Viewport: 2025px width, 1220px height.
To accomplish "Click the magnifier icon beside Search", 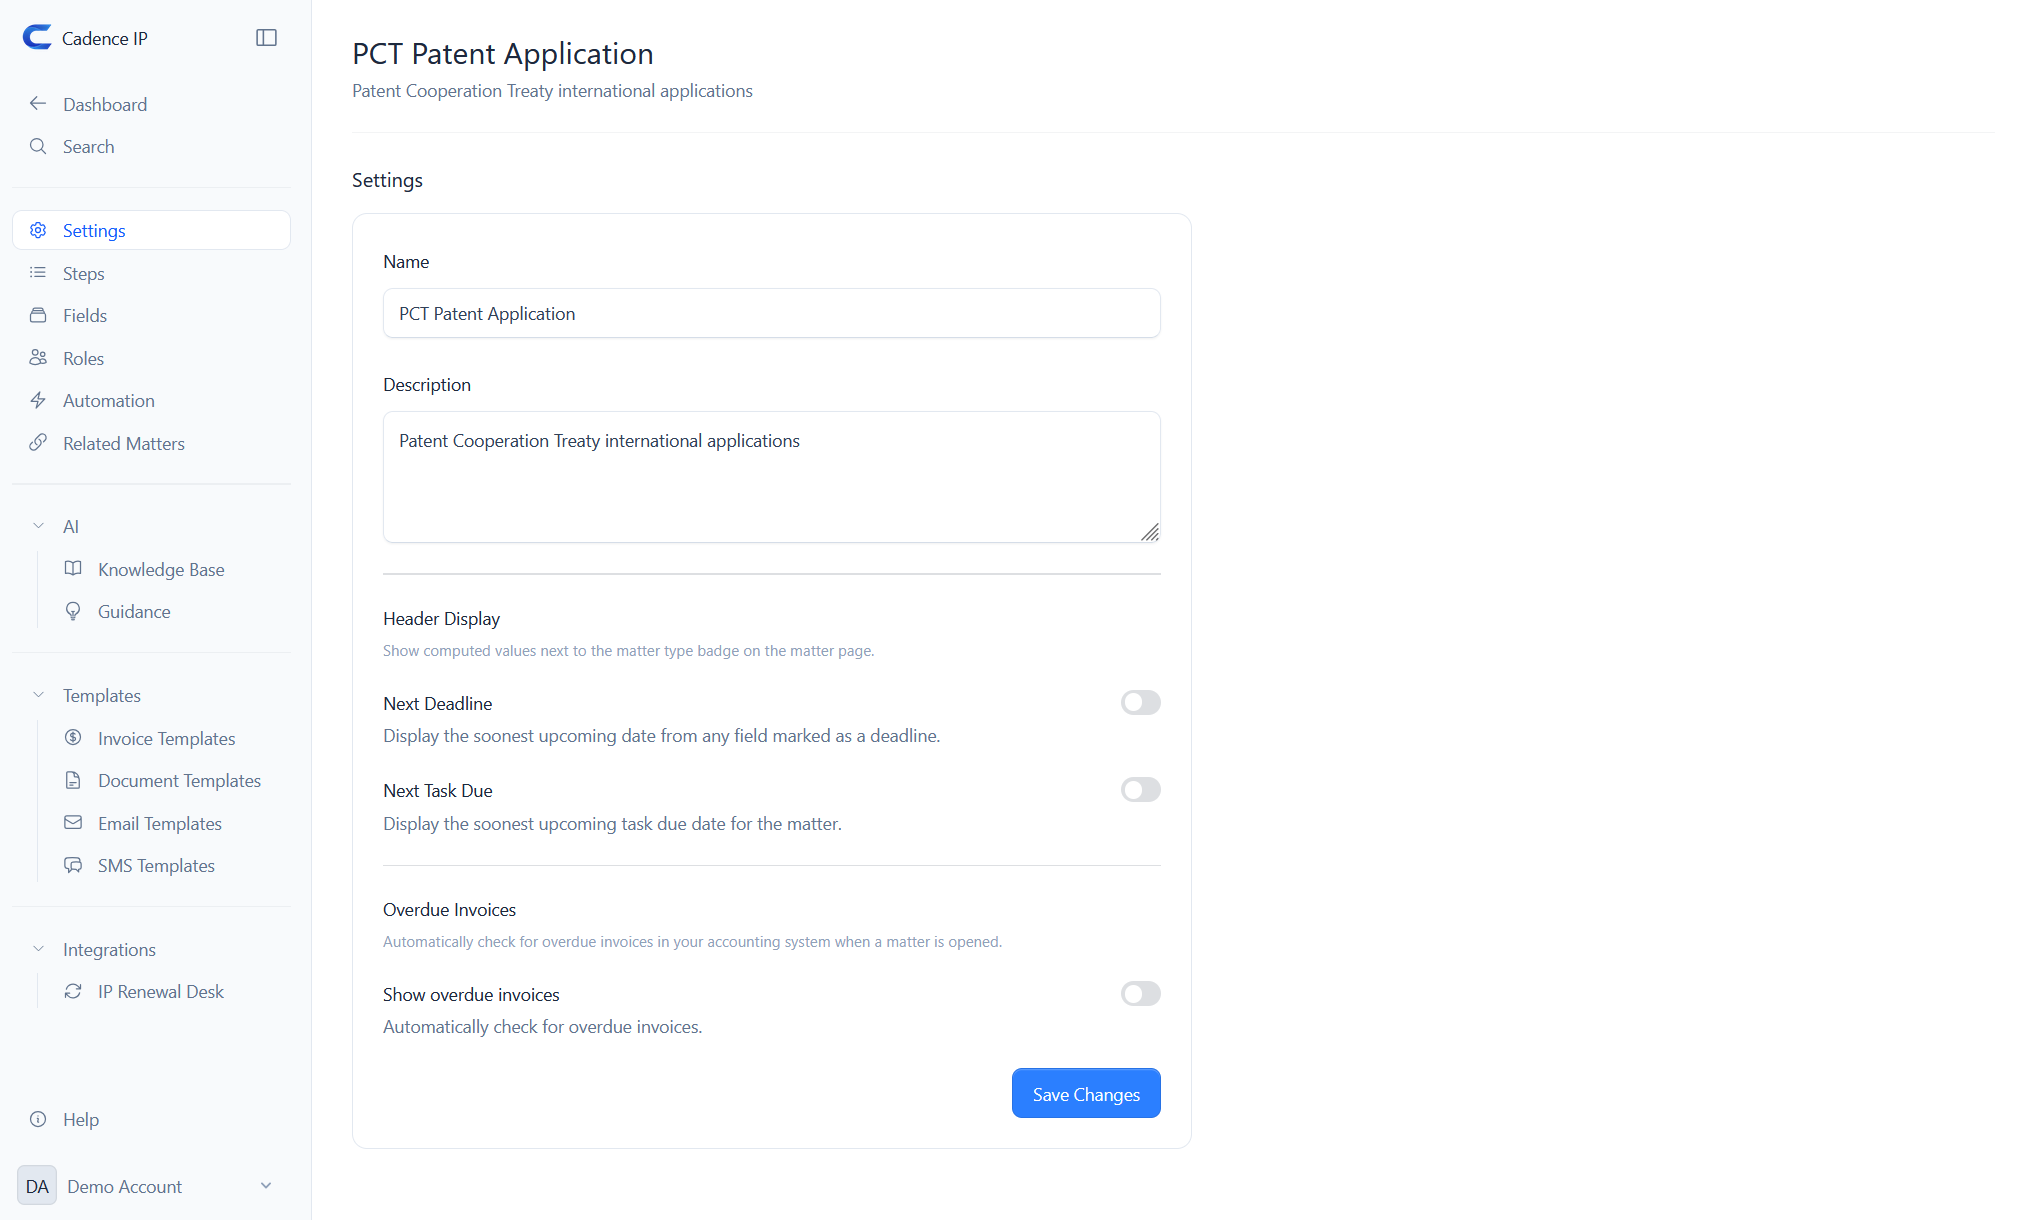I will (x=38, y=146).
